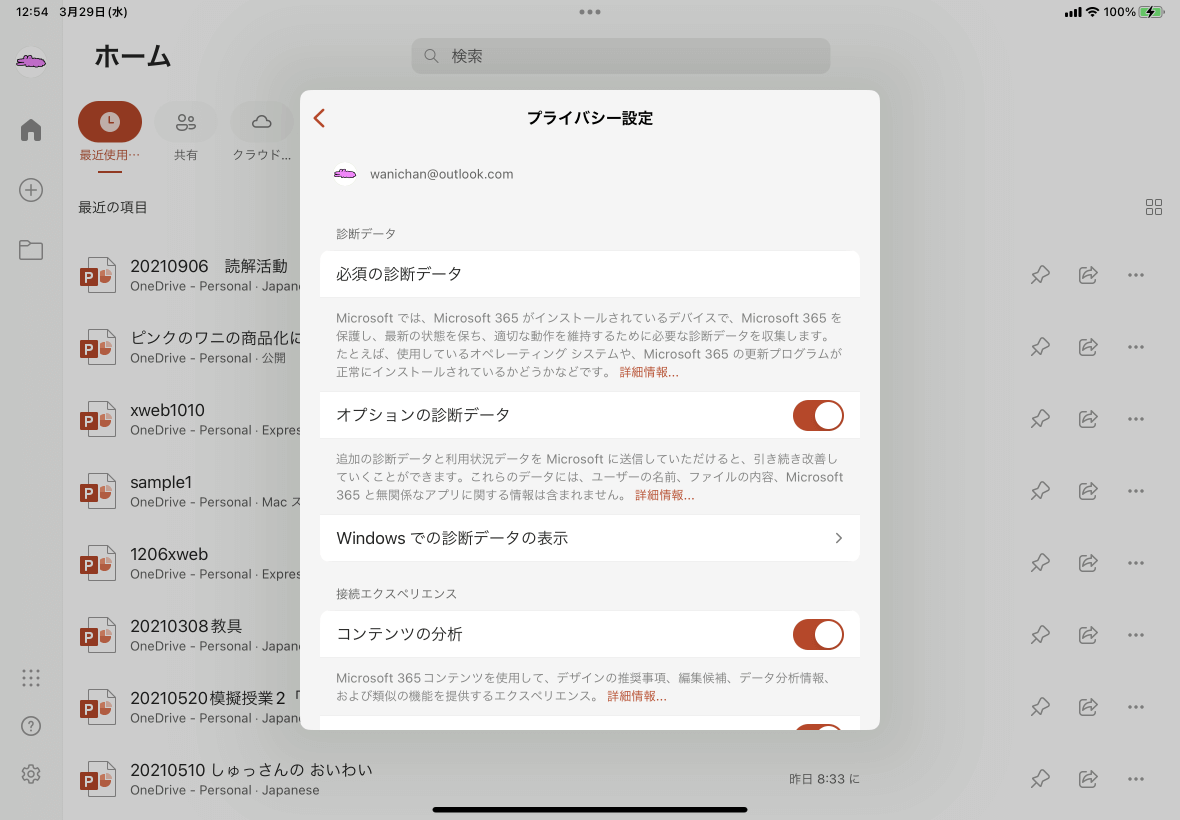Image resolution: width=1180 pixels, height=820 pixels.
Task: Tap the 必須の診断データ row
Action: 589,274
